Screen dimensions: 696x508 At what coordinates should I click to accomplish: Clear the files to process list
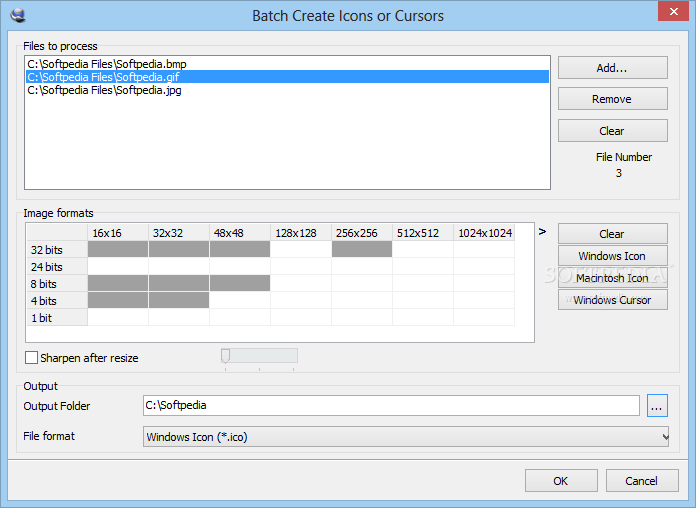point(613,131)
